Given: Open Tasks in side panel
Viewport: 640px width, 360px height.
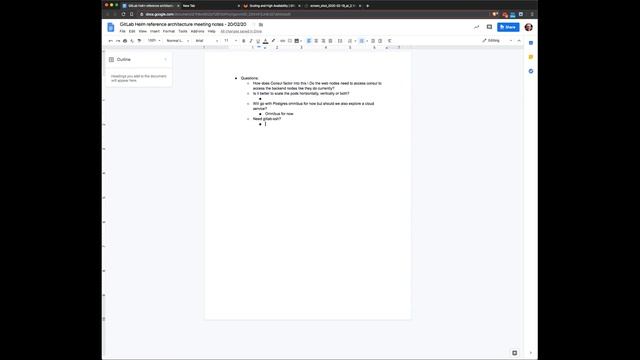Looking at the screenshot, I should (x=531, y=71).
